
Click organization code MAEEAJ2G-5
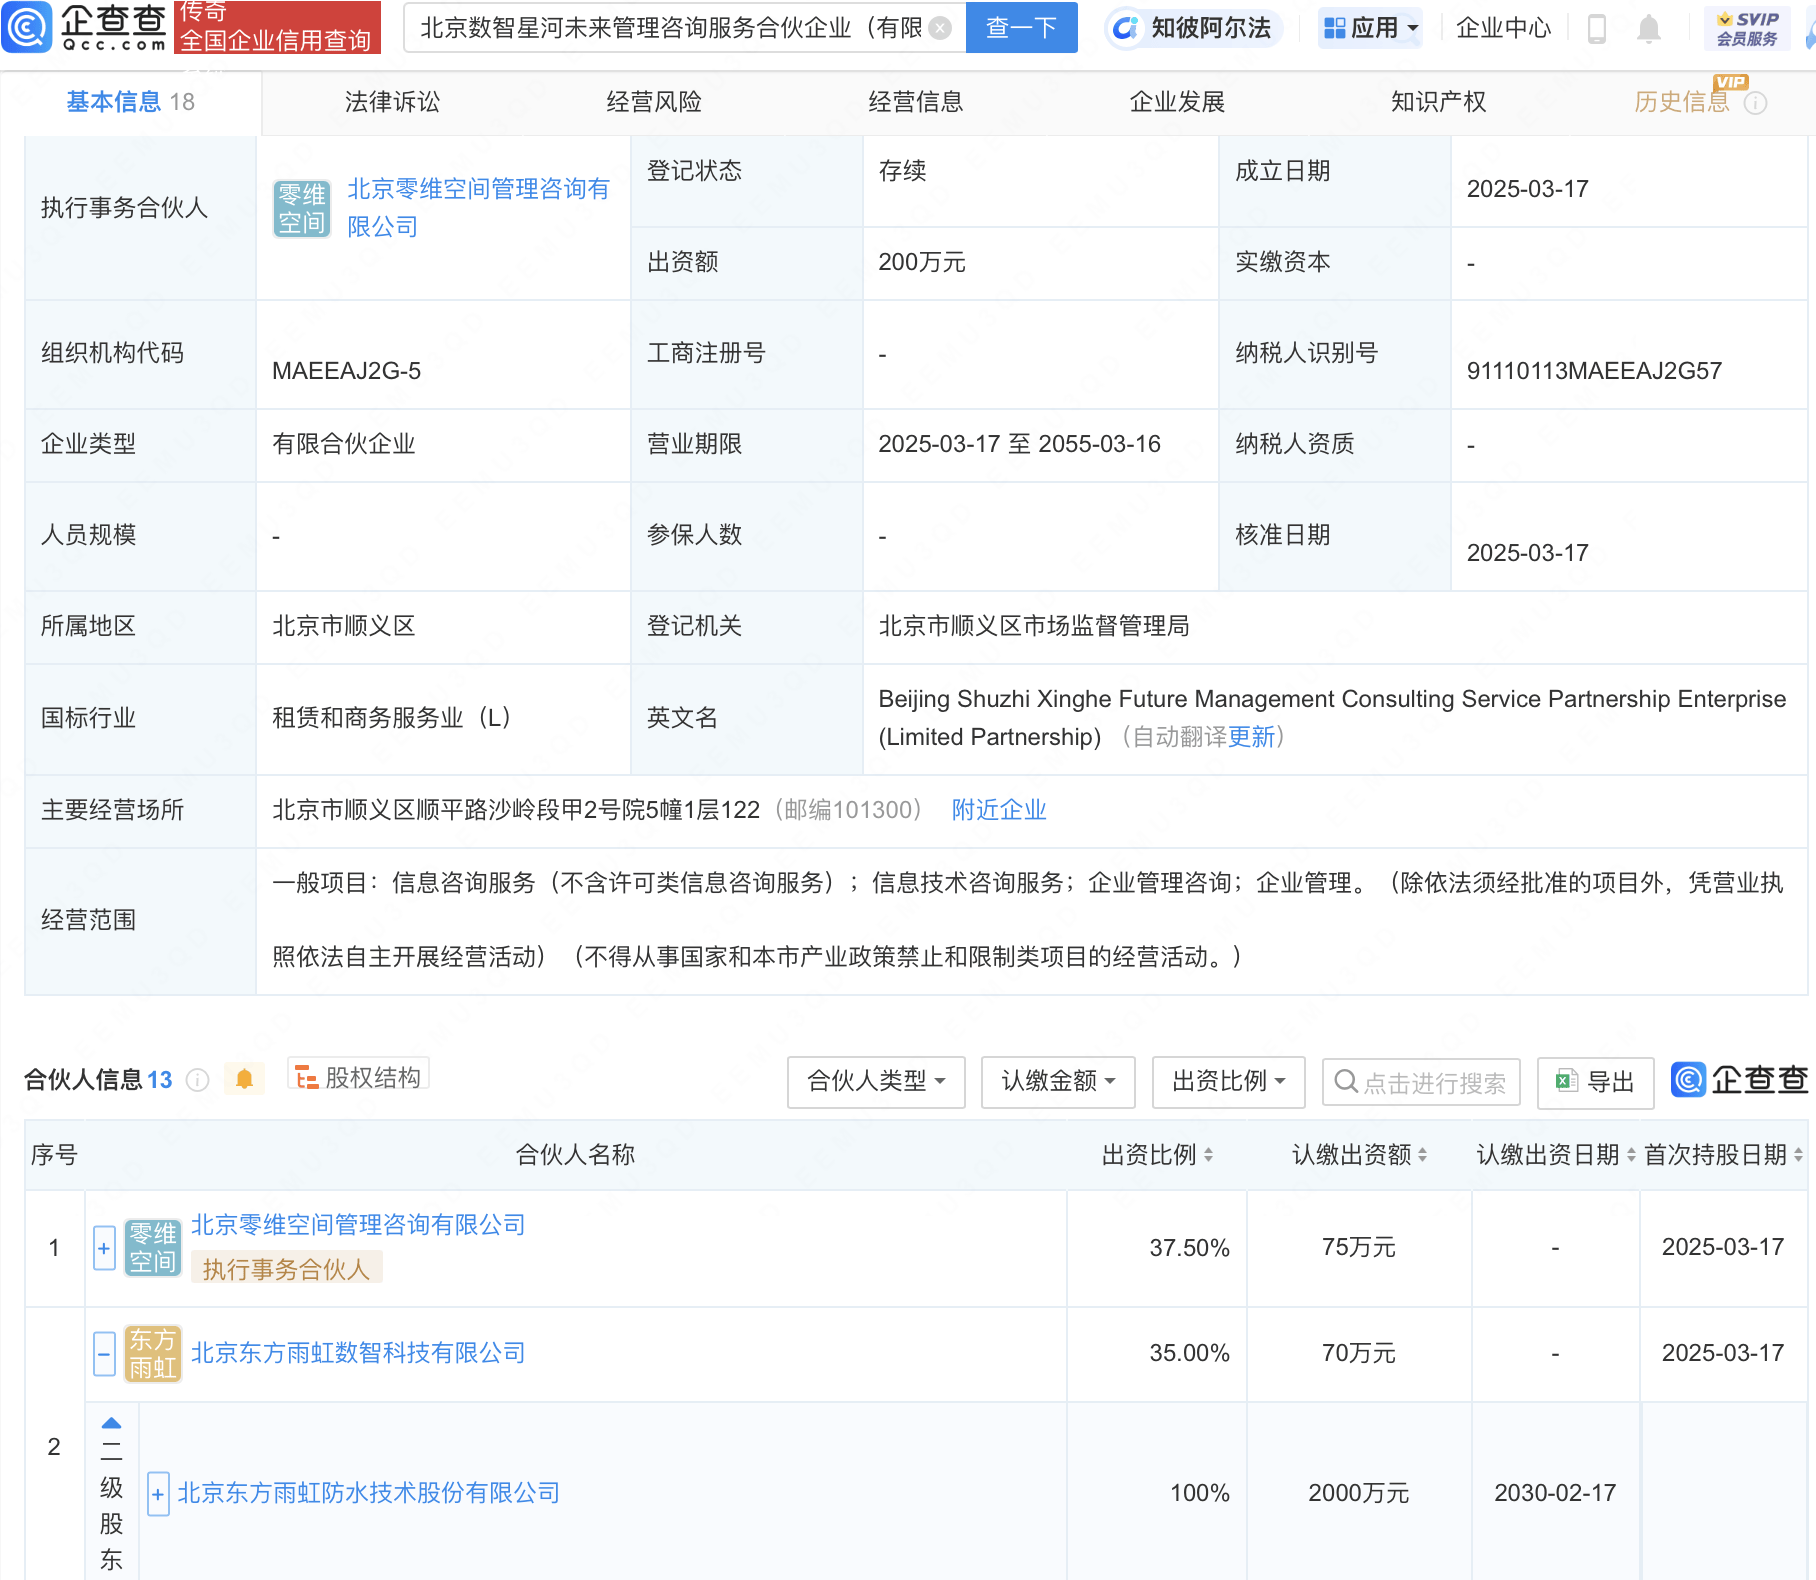click(346, 371)
